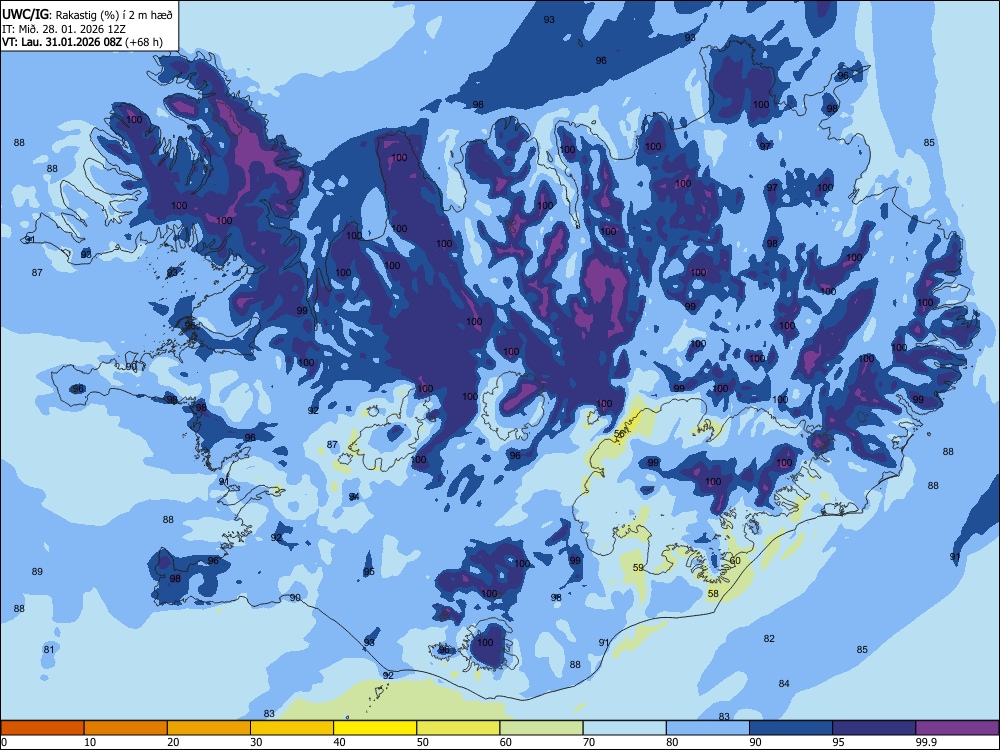Click valid time 'VT: Lau. 31.01.2026 08Z (+68 h)'
The height and width of the screenshot is (750, 1000).
[82, 42]
